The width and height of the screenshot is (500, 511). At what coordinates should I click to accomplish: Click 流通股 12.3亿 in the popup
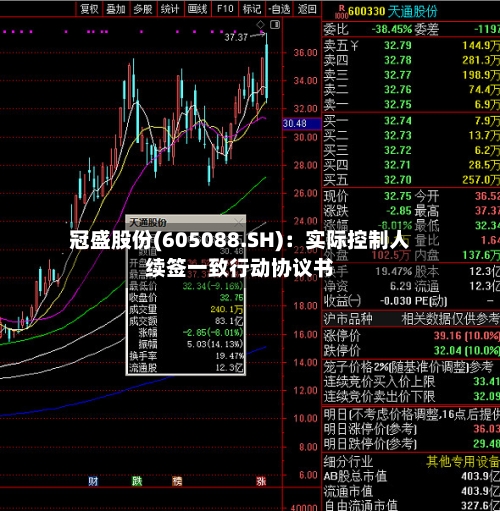(186, 368)
